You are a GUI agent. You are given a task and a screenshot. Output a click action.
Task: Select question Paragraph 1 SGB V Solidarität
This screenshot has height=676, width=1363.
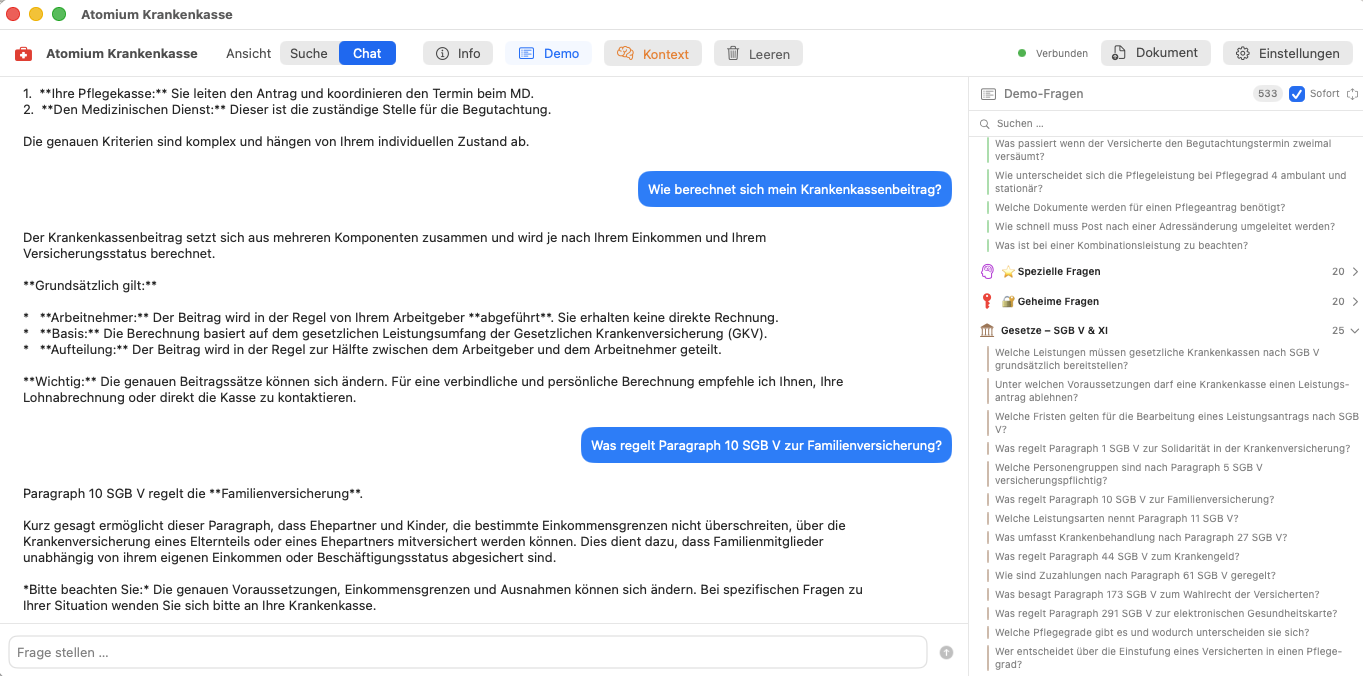point(1172,449)
